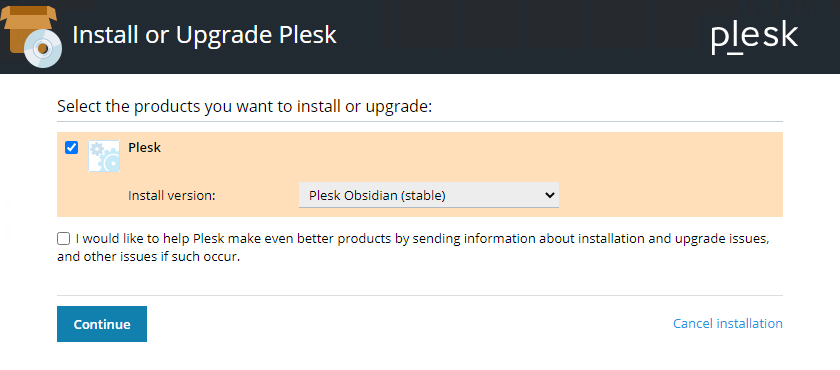Select the 'Plesk Obsidian (stable)' combo box text
The image size is (840, 370).
point(377,196)
